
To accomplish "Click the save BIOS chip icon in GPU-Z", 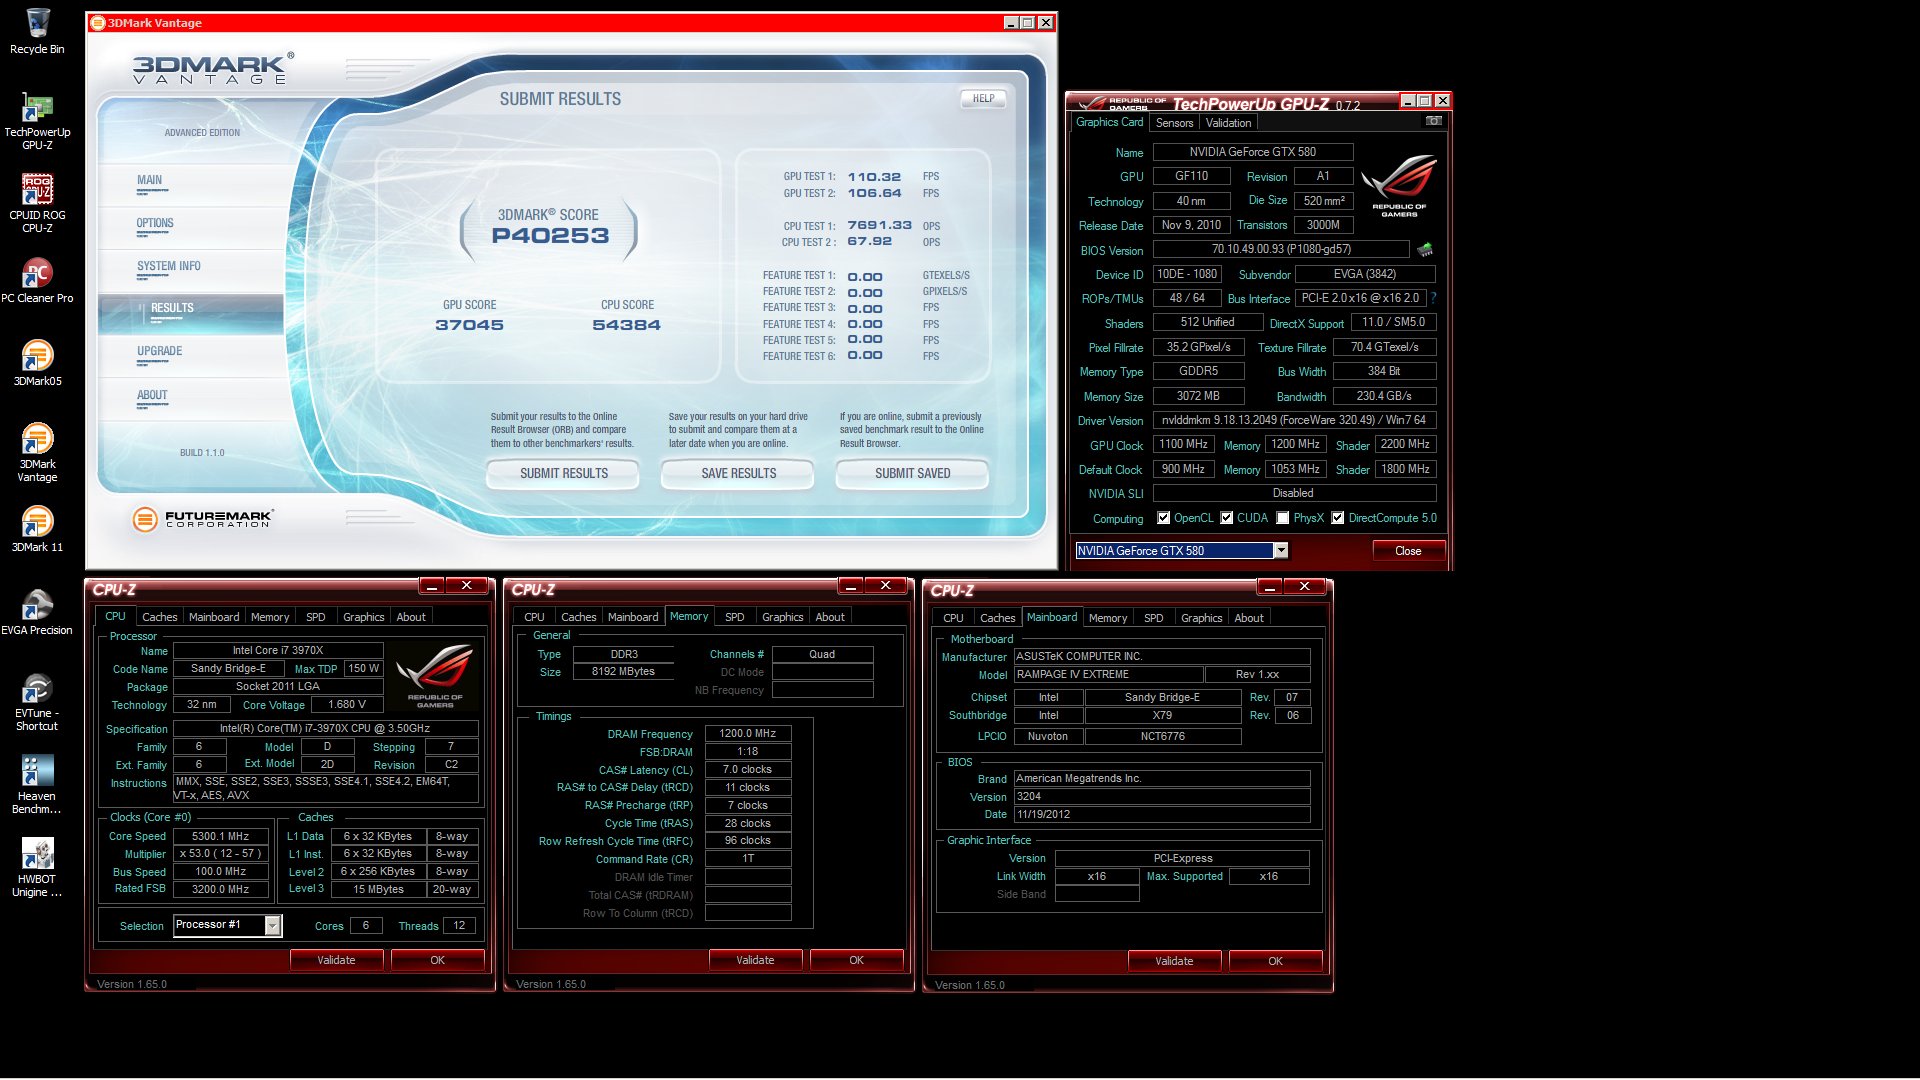I will 1425,249.
